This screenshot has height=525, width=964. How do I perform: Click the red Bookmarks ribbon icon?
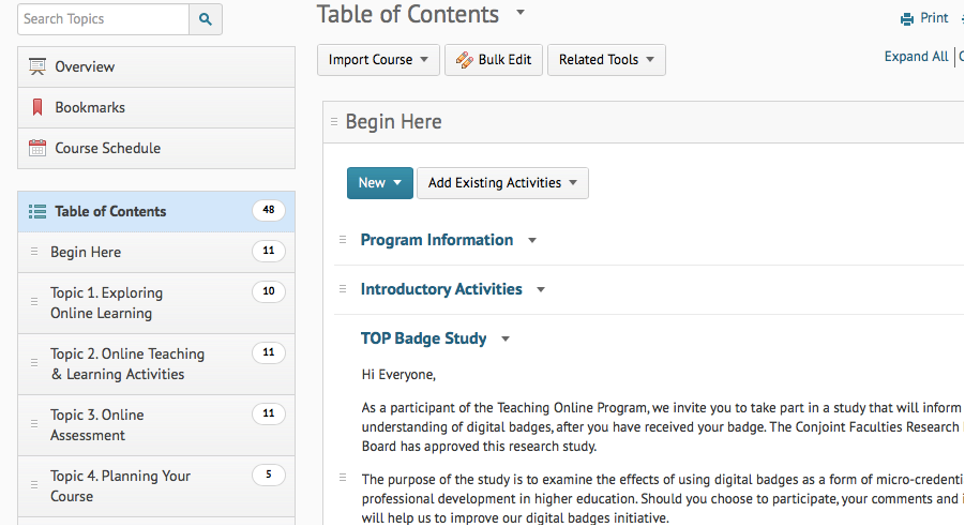tap(38, 107)
